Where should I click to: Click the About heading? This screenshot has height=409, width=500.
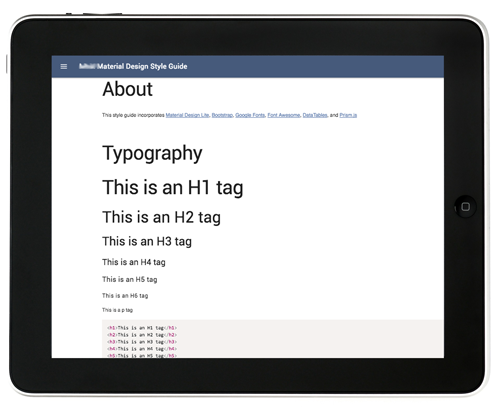(x=127, y=89)
